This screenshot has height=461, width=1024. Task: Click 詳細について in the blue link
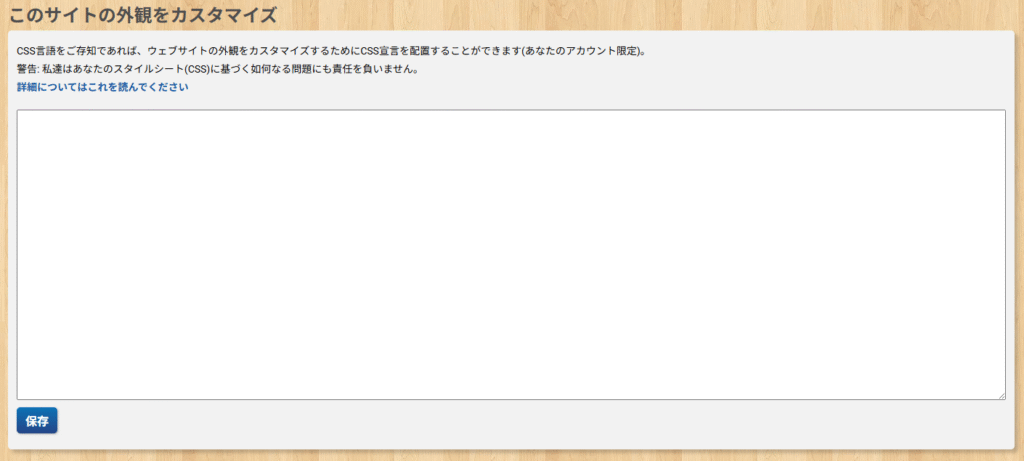48,88
